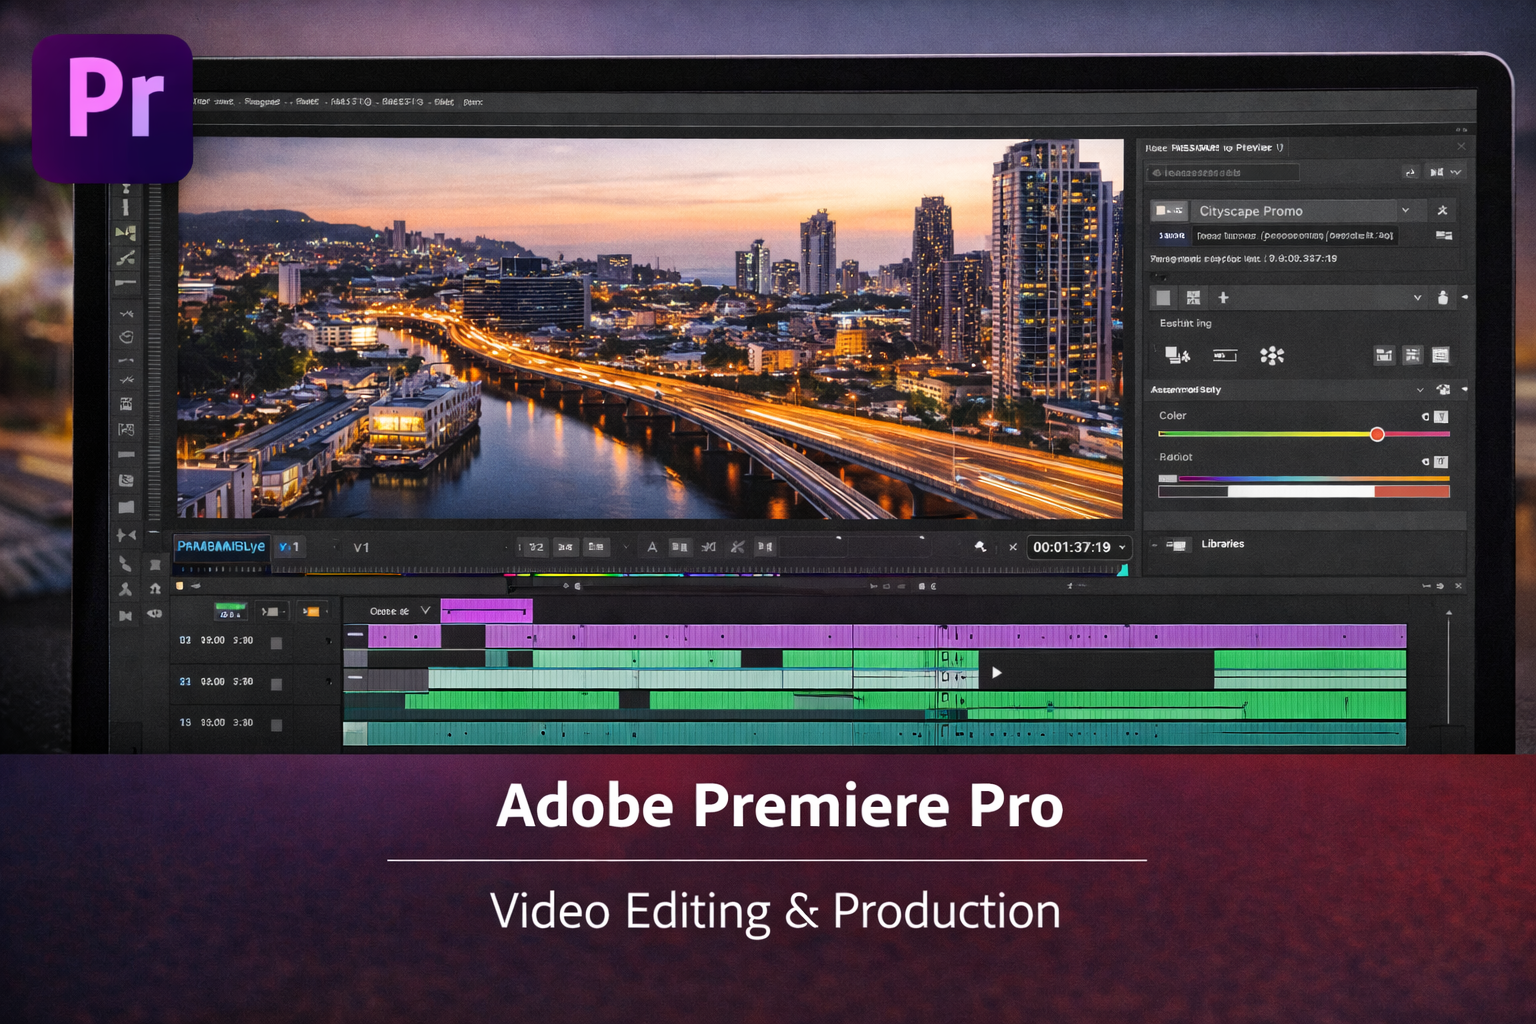Click the gray square icon left of the grid icon

coord(1163,298)
